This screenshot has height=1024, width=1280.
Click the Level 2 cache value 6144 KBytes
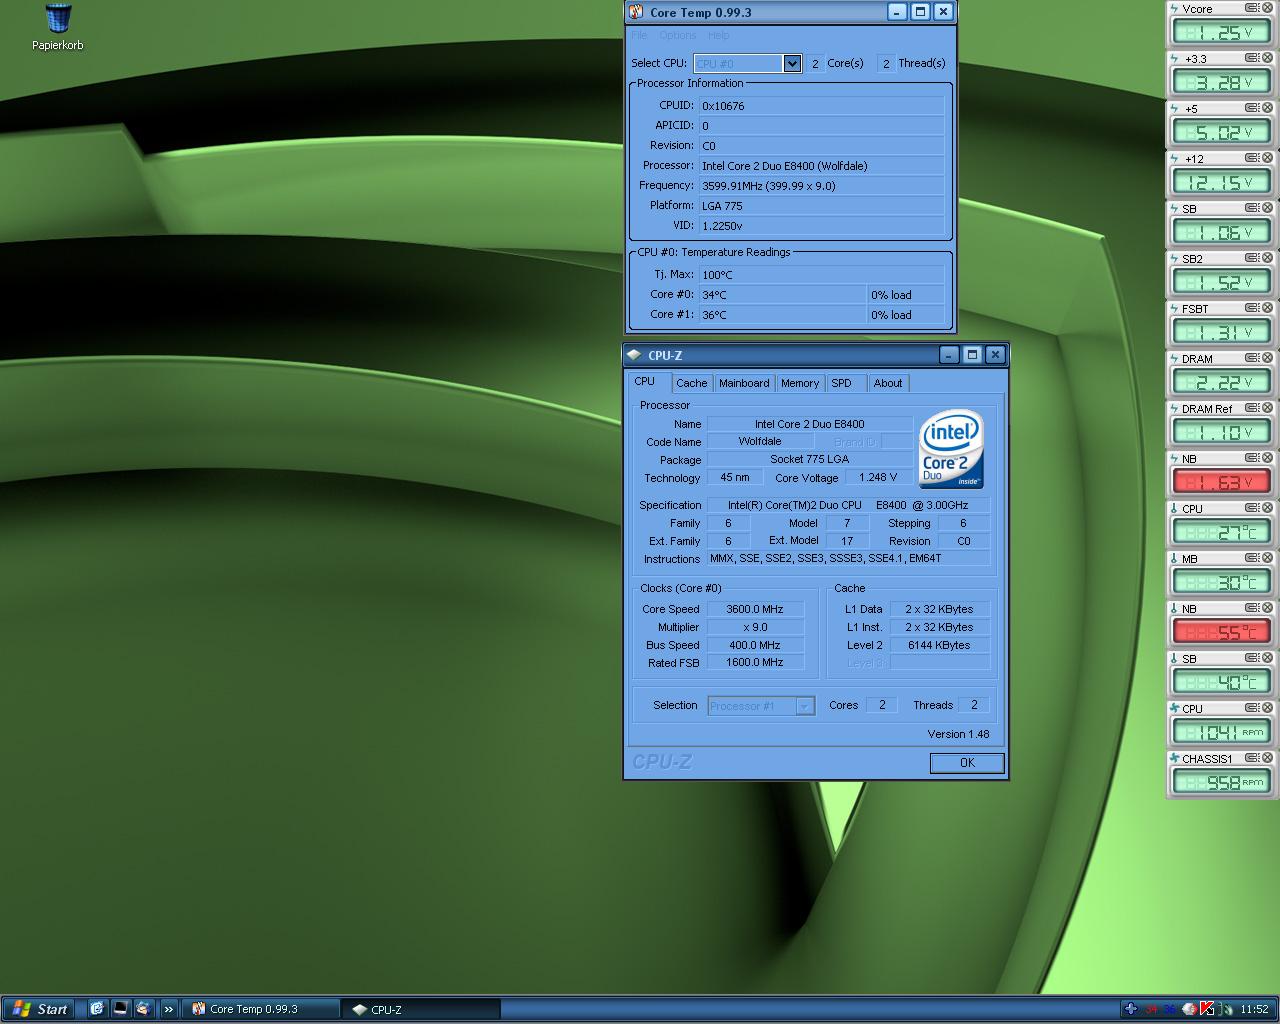(939, 645)
